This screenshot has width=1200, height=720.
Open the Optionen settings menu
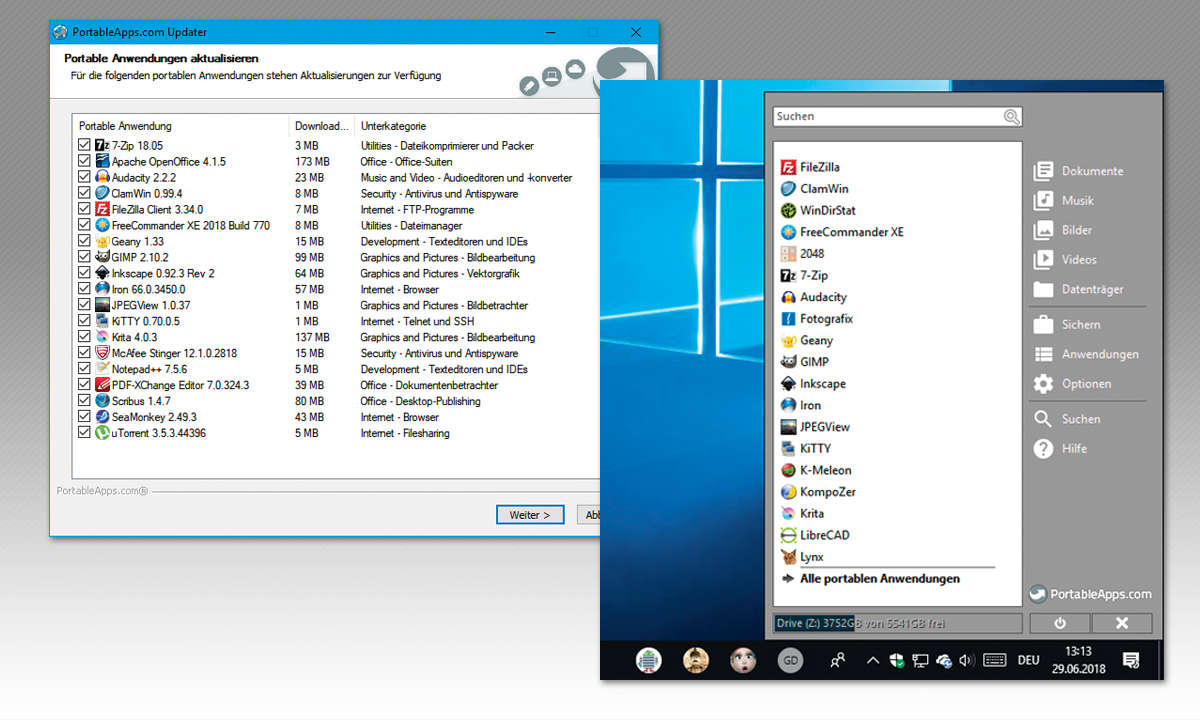click(1072, 384)
